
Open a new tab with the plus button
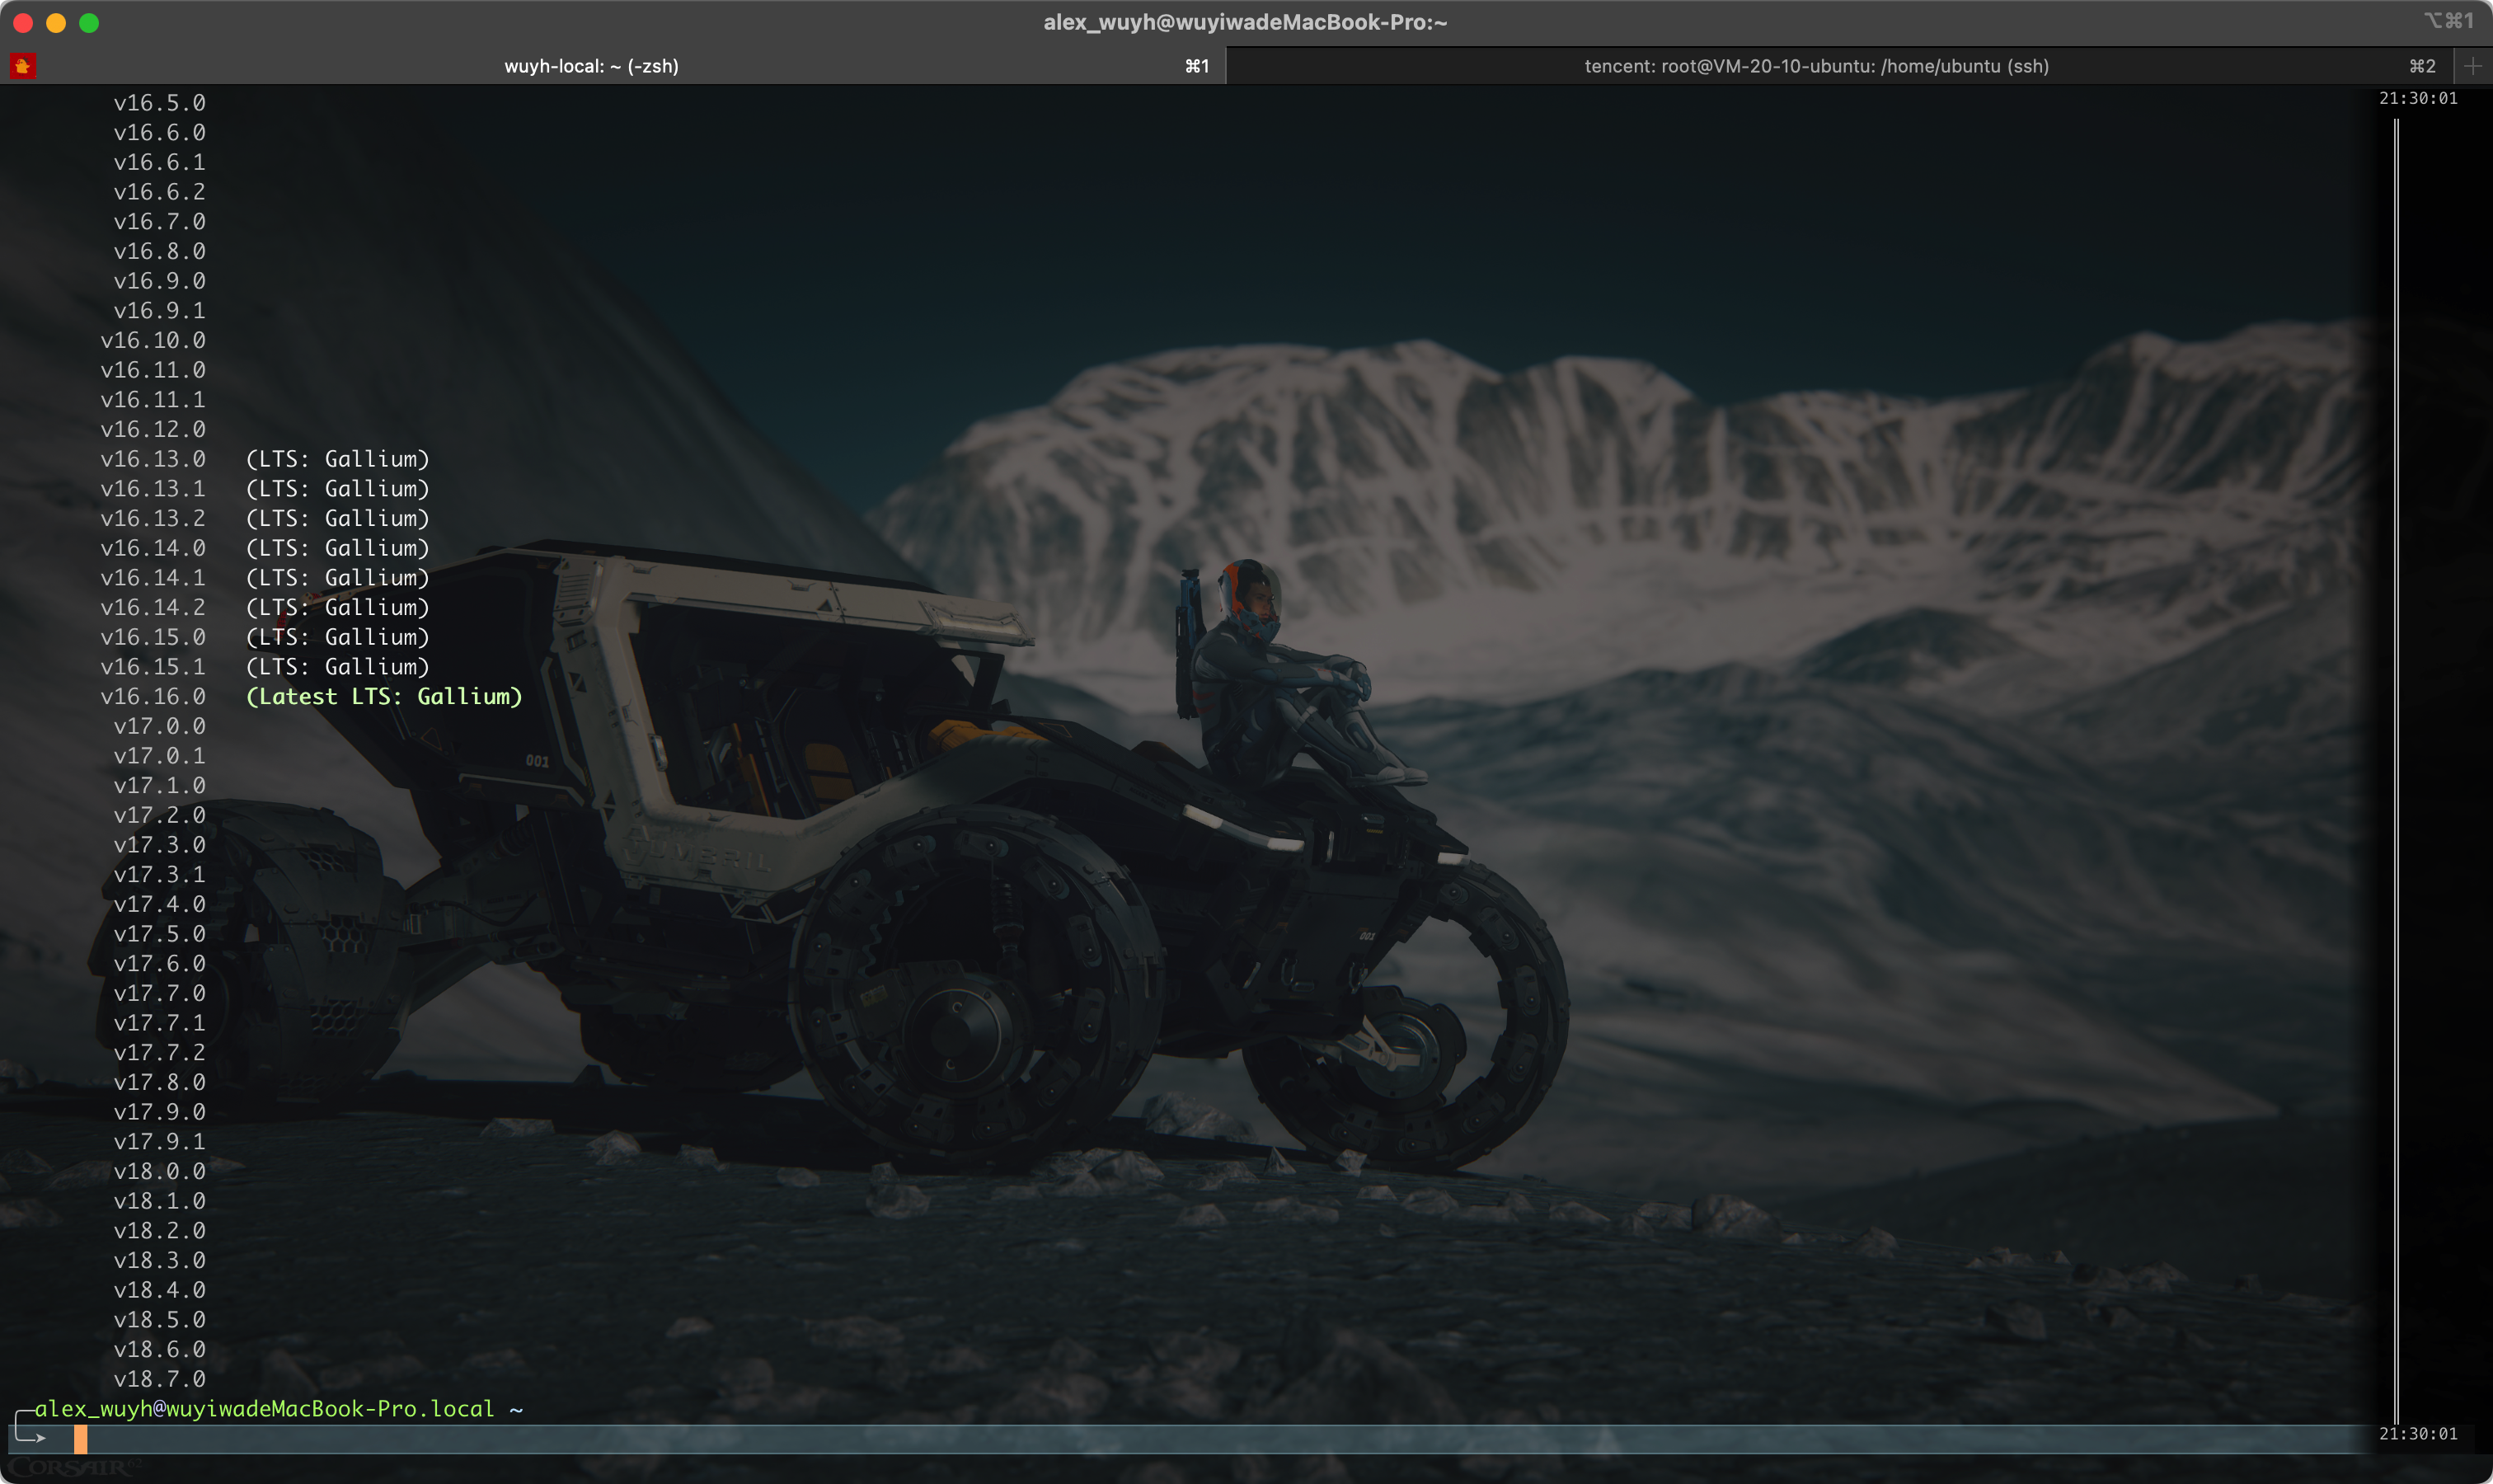point(2473,66)
